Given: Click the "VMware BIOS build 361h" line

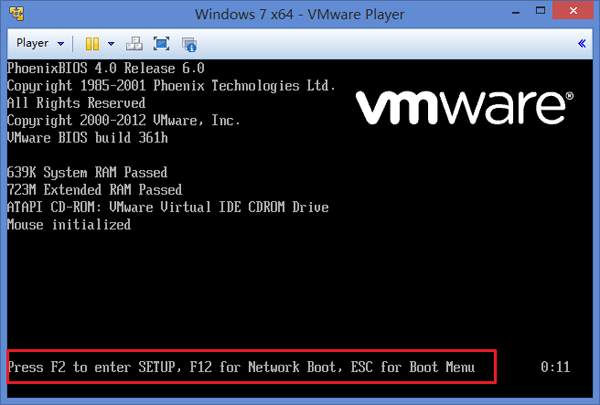Looking at the screenshot, I should [87, 137].
